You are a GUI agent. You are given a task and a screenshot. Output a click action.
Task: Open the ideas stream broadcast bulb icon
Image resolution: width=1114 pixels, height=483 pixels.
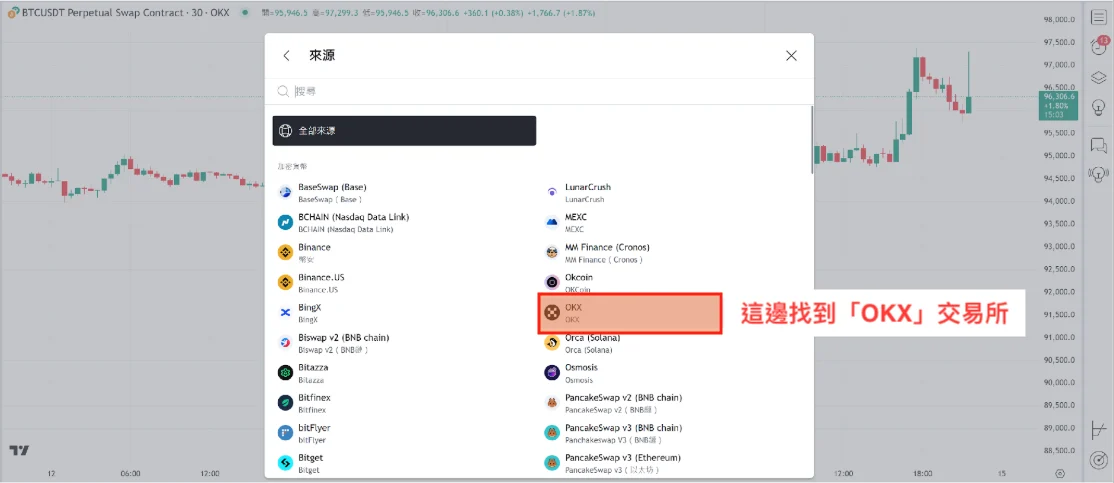[x=1098, y=174]
